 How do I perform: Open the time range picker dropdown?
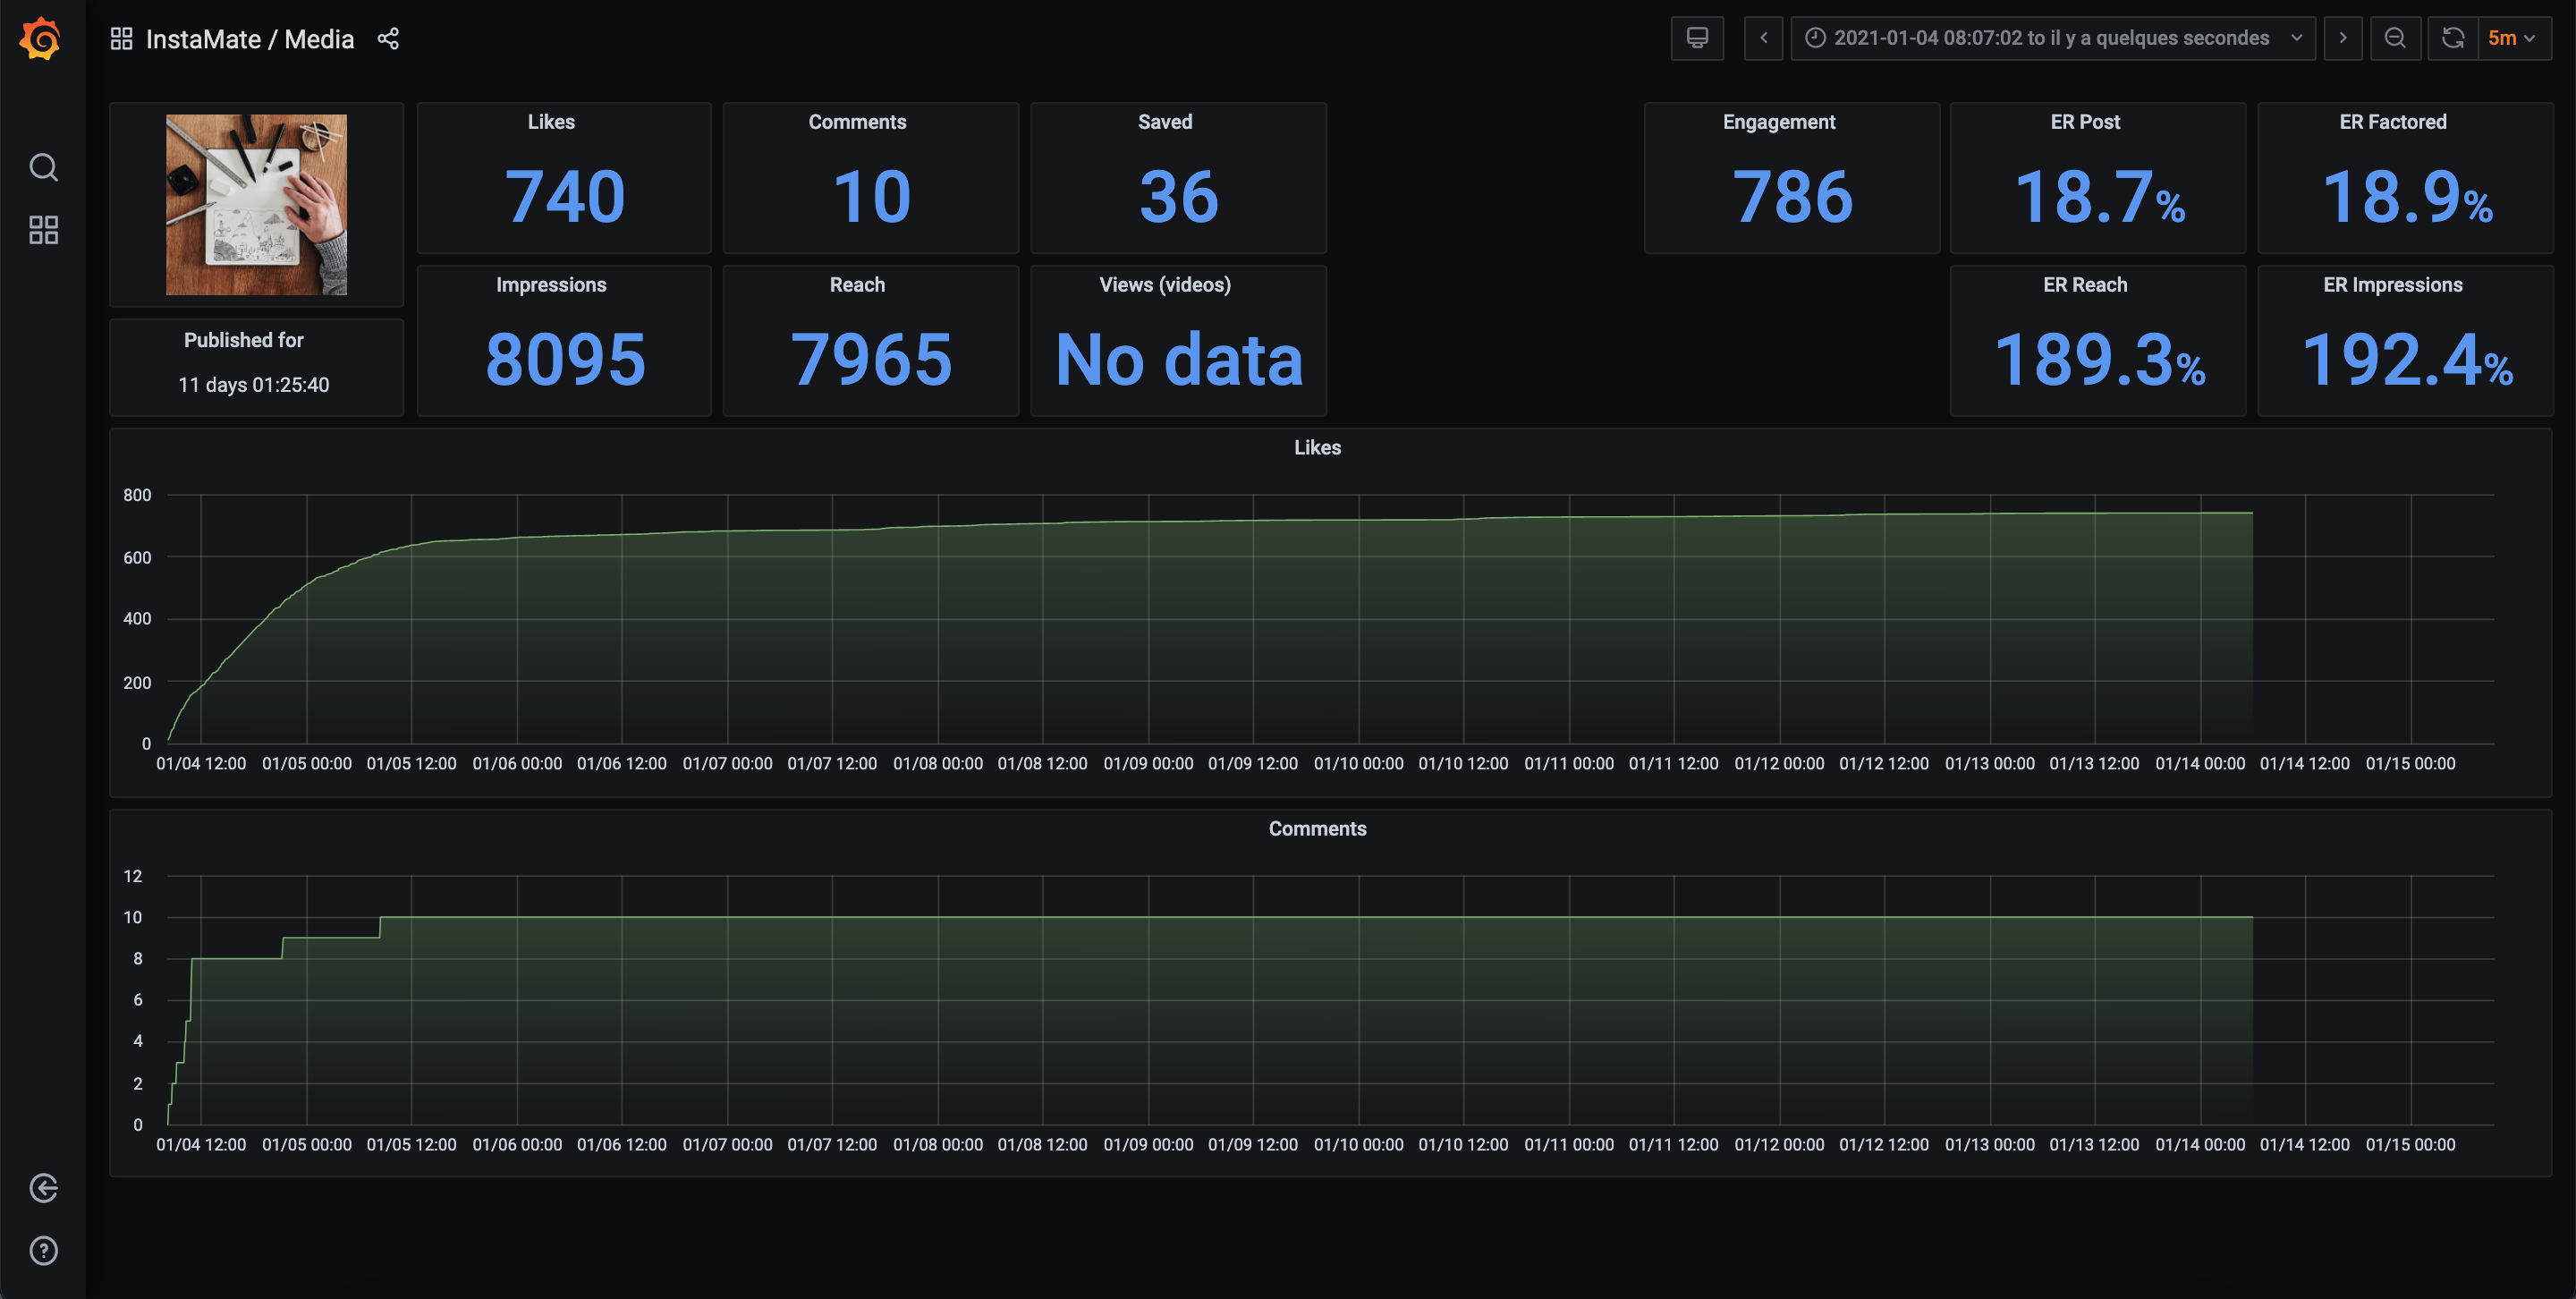coord(2052,38)
